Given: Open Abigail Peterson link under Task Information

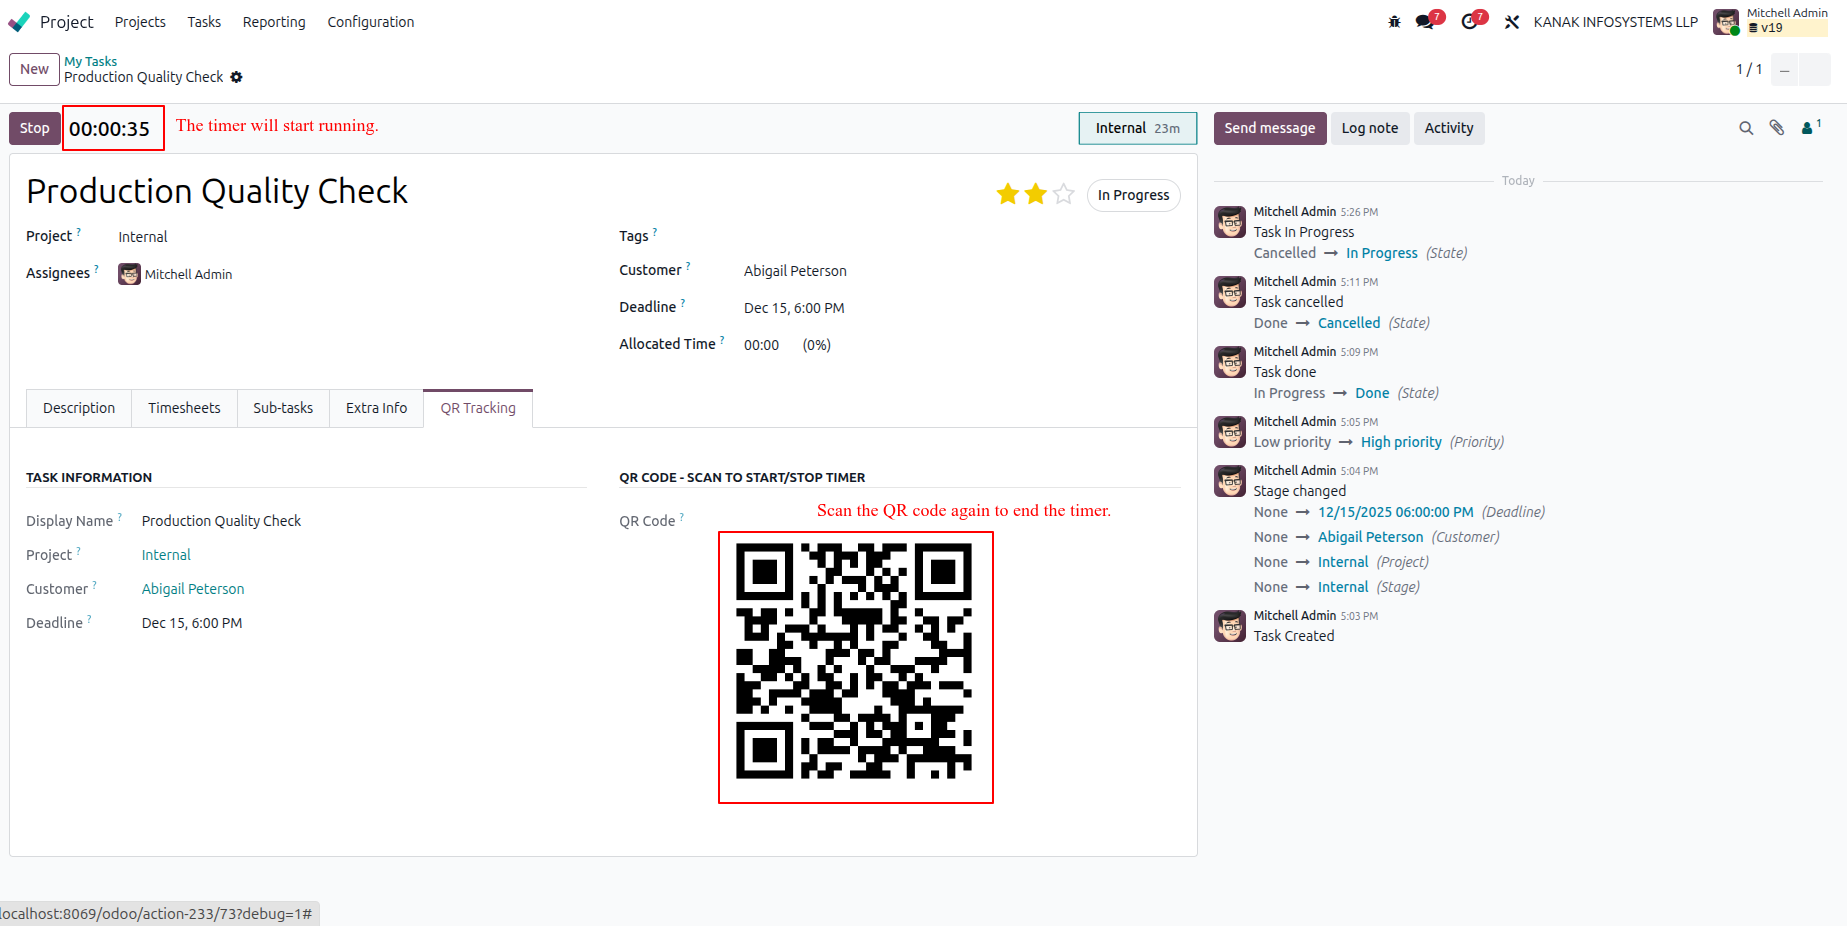Looking at the screenshot, I should [x=193, y=589].
